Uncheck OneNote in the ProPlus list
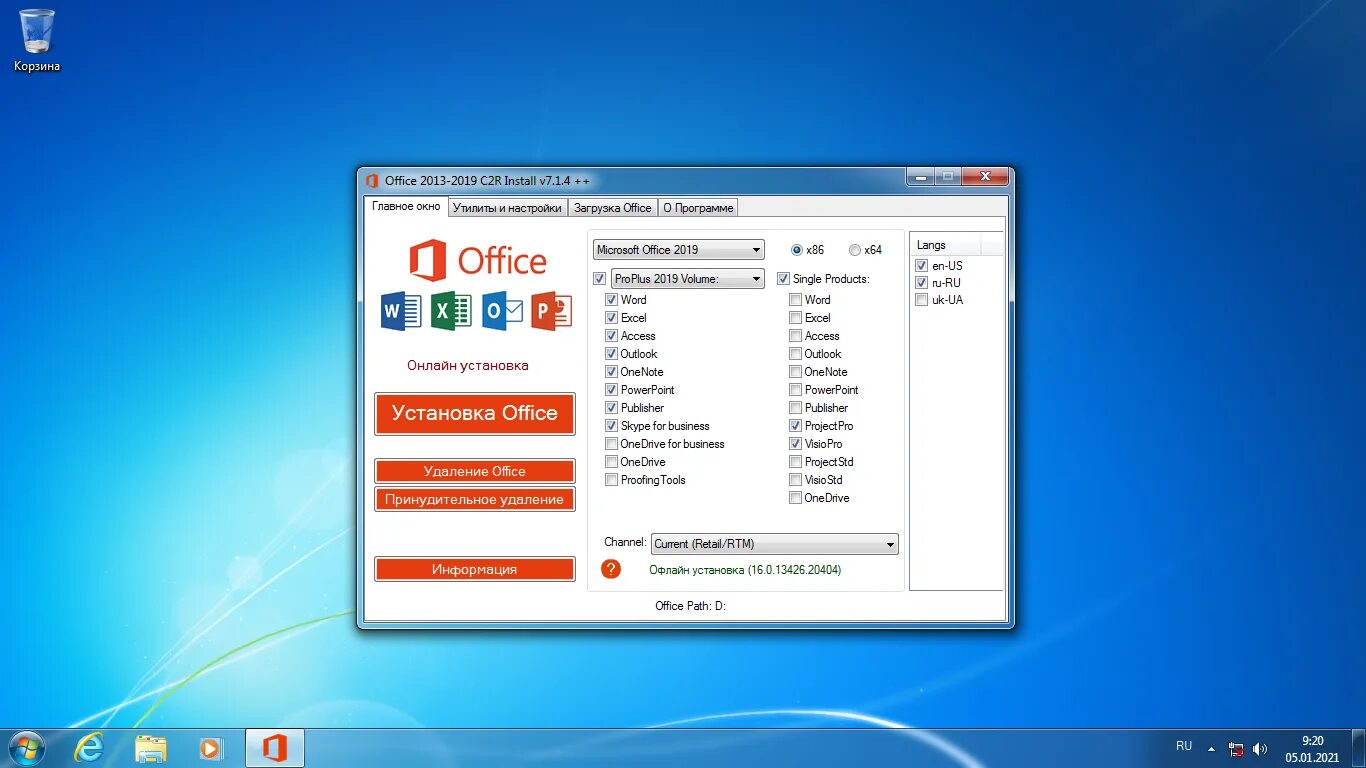This screenshot has width=1366, height=768. pos(611,372)
